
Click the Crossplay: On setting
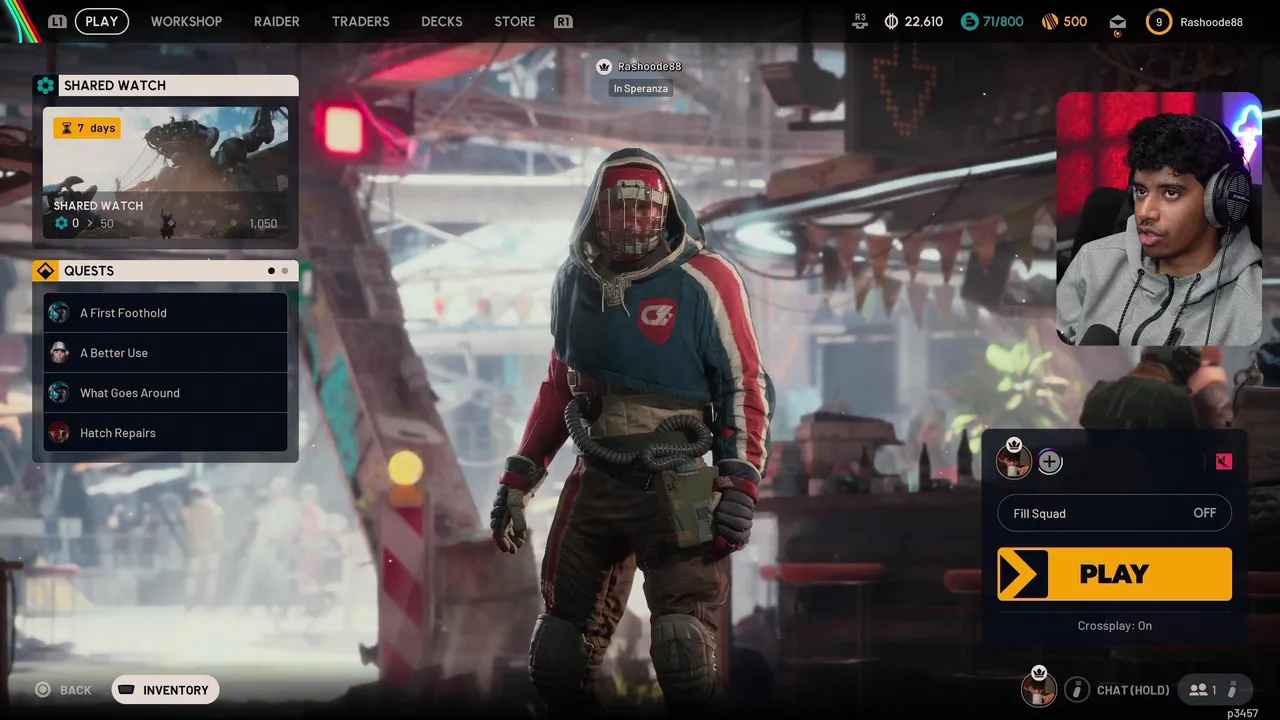[x=1114, y=626]
